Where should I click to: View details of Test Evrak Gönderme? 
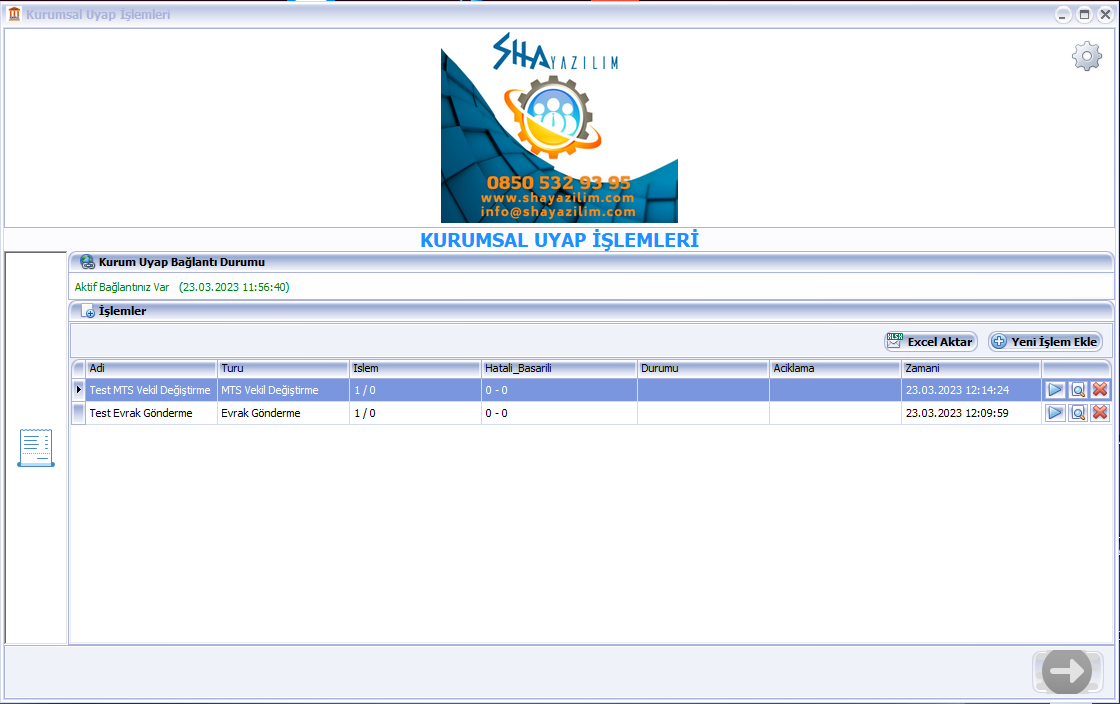[x=1078, y=413]
